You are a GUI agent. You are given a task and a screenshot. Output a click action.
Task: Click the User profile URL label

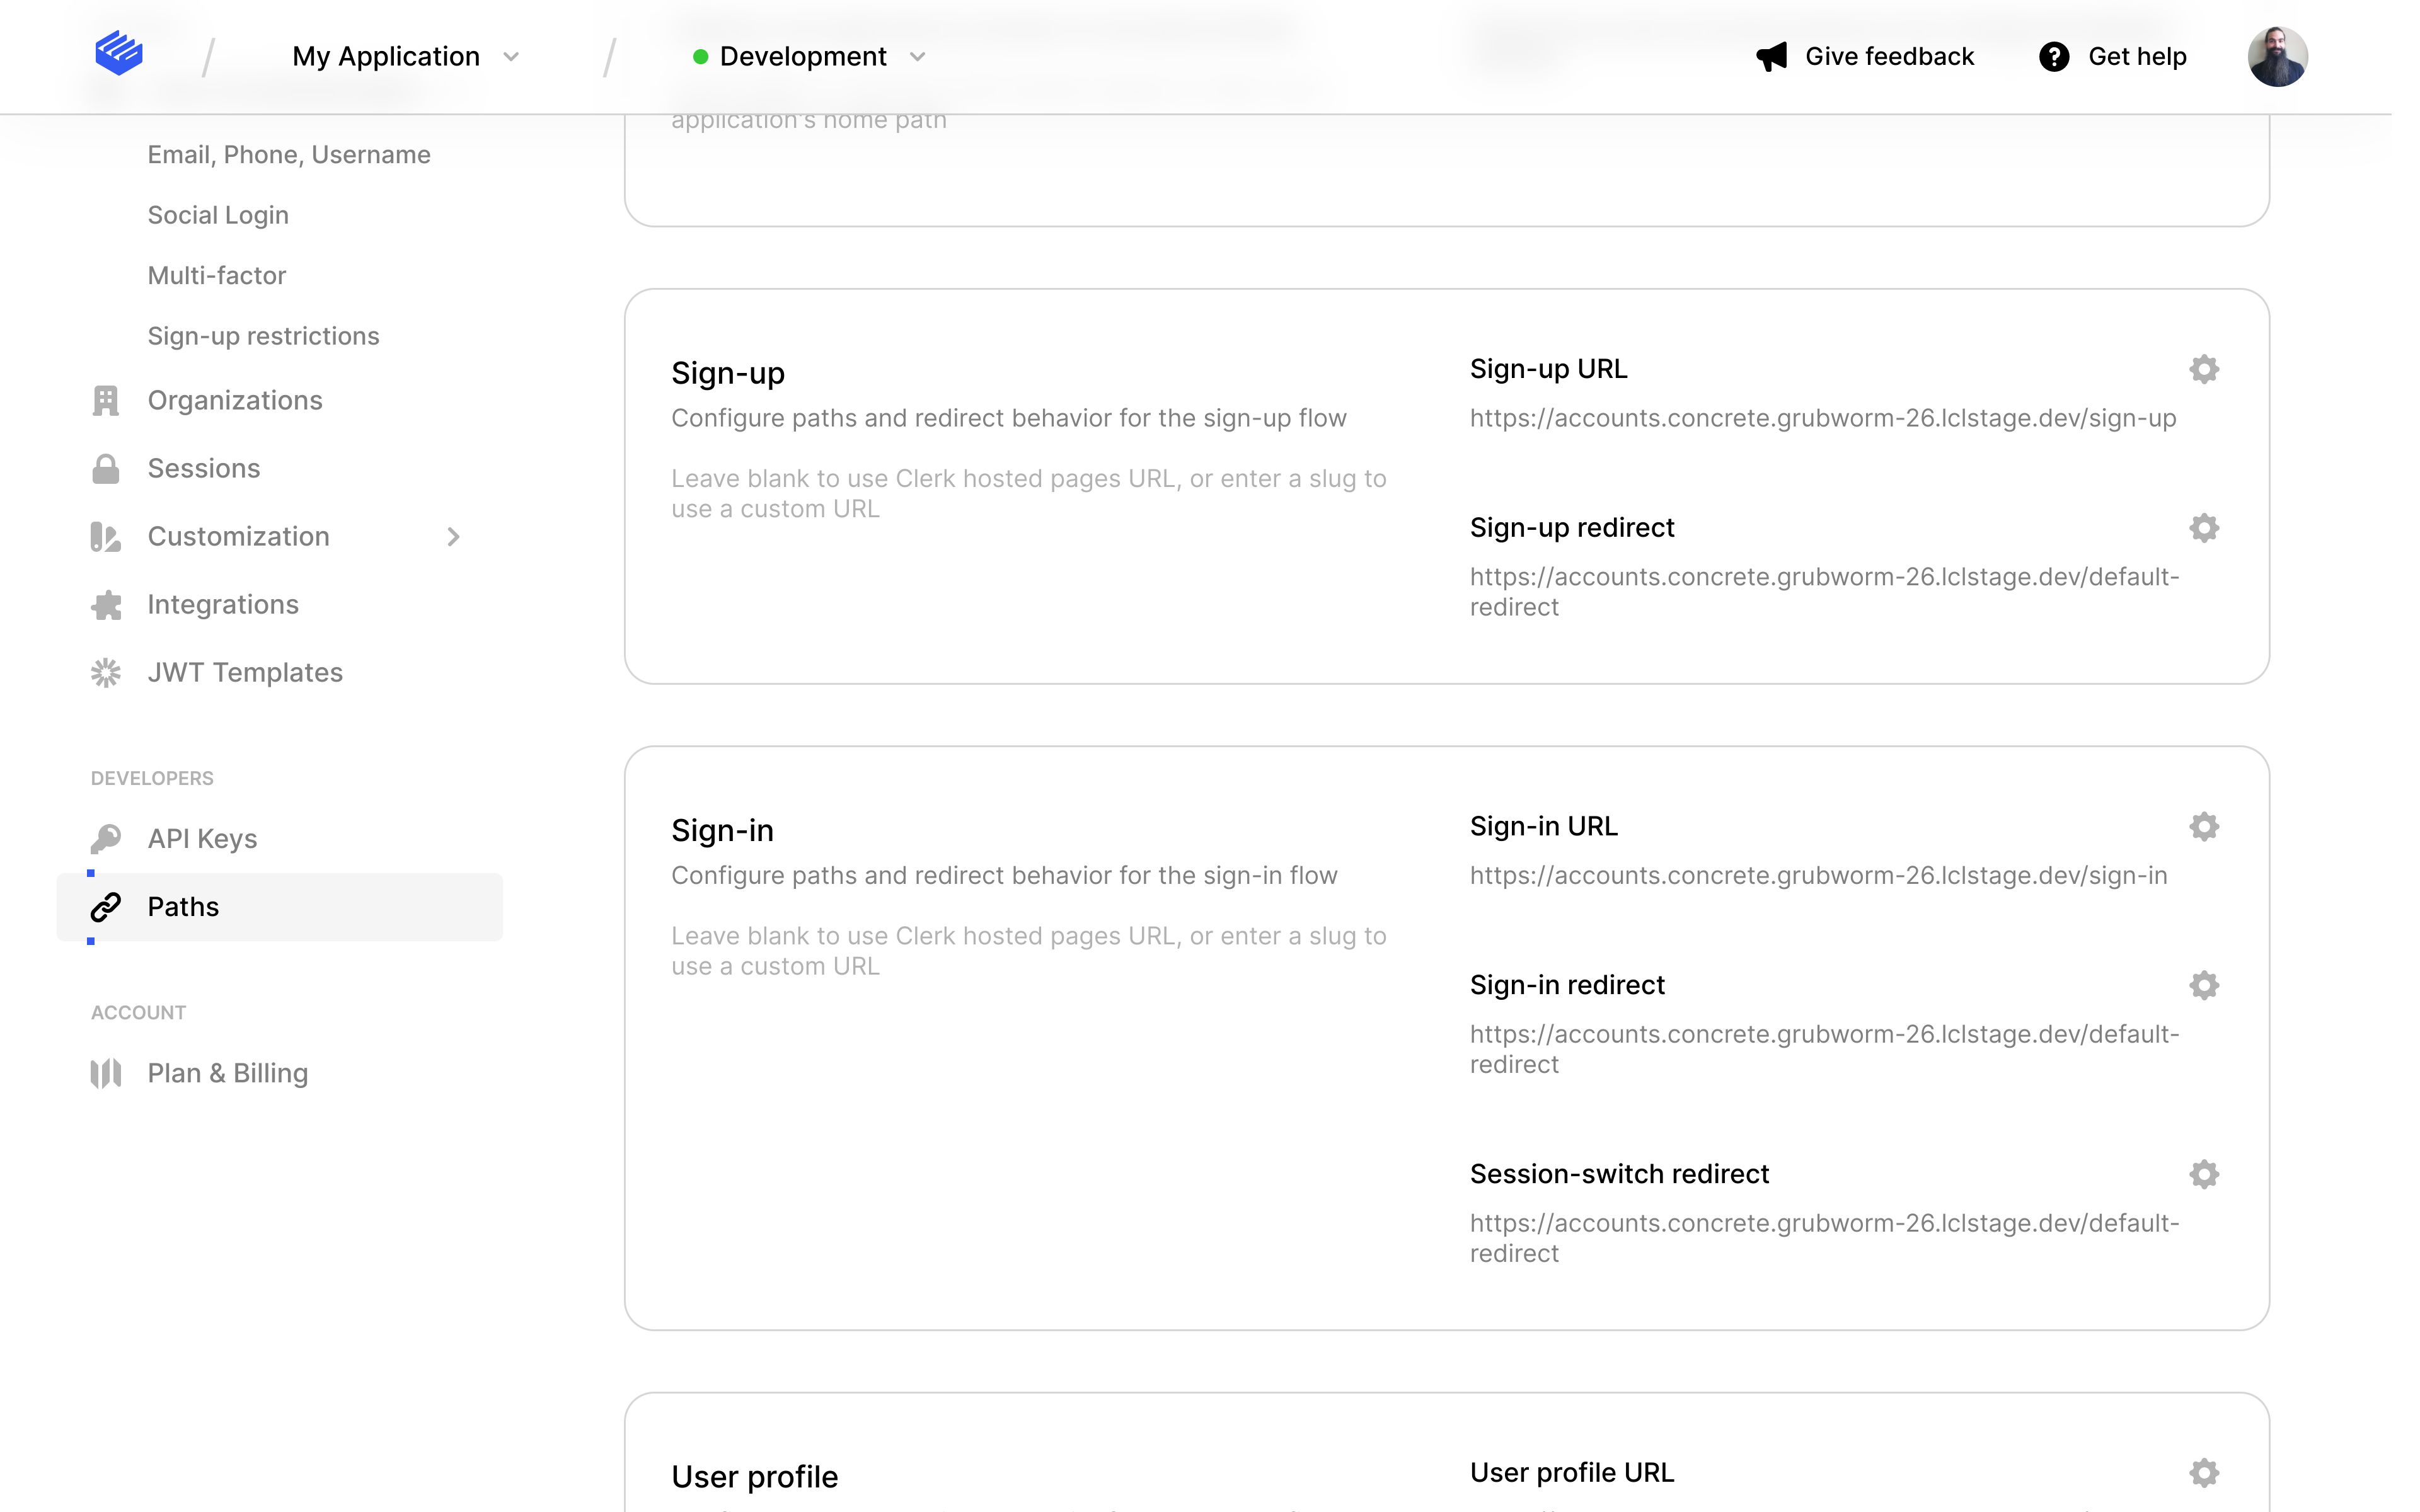click(x=1572, y=1473)
